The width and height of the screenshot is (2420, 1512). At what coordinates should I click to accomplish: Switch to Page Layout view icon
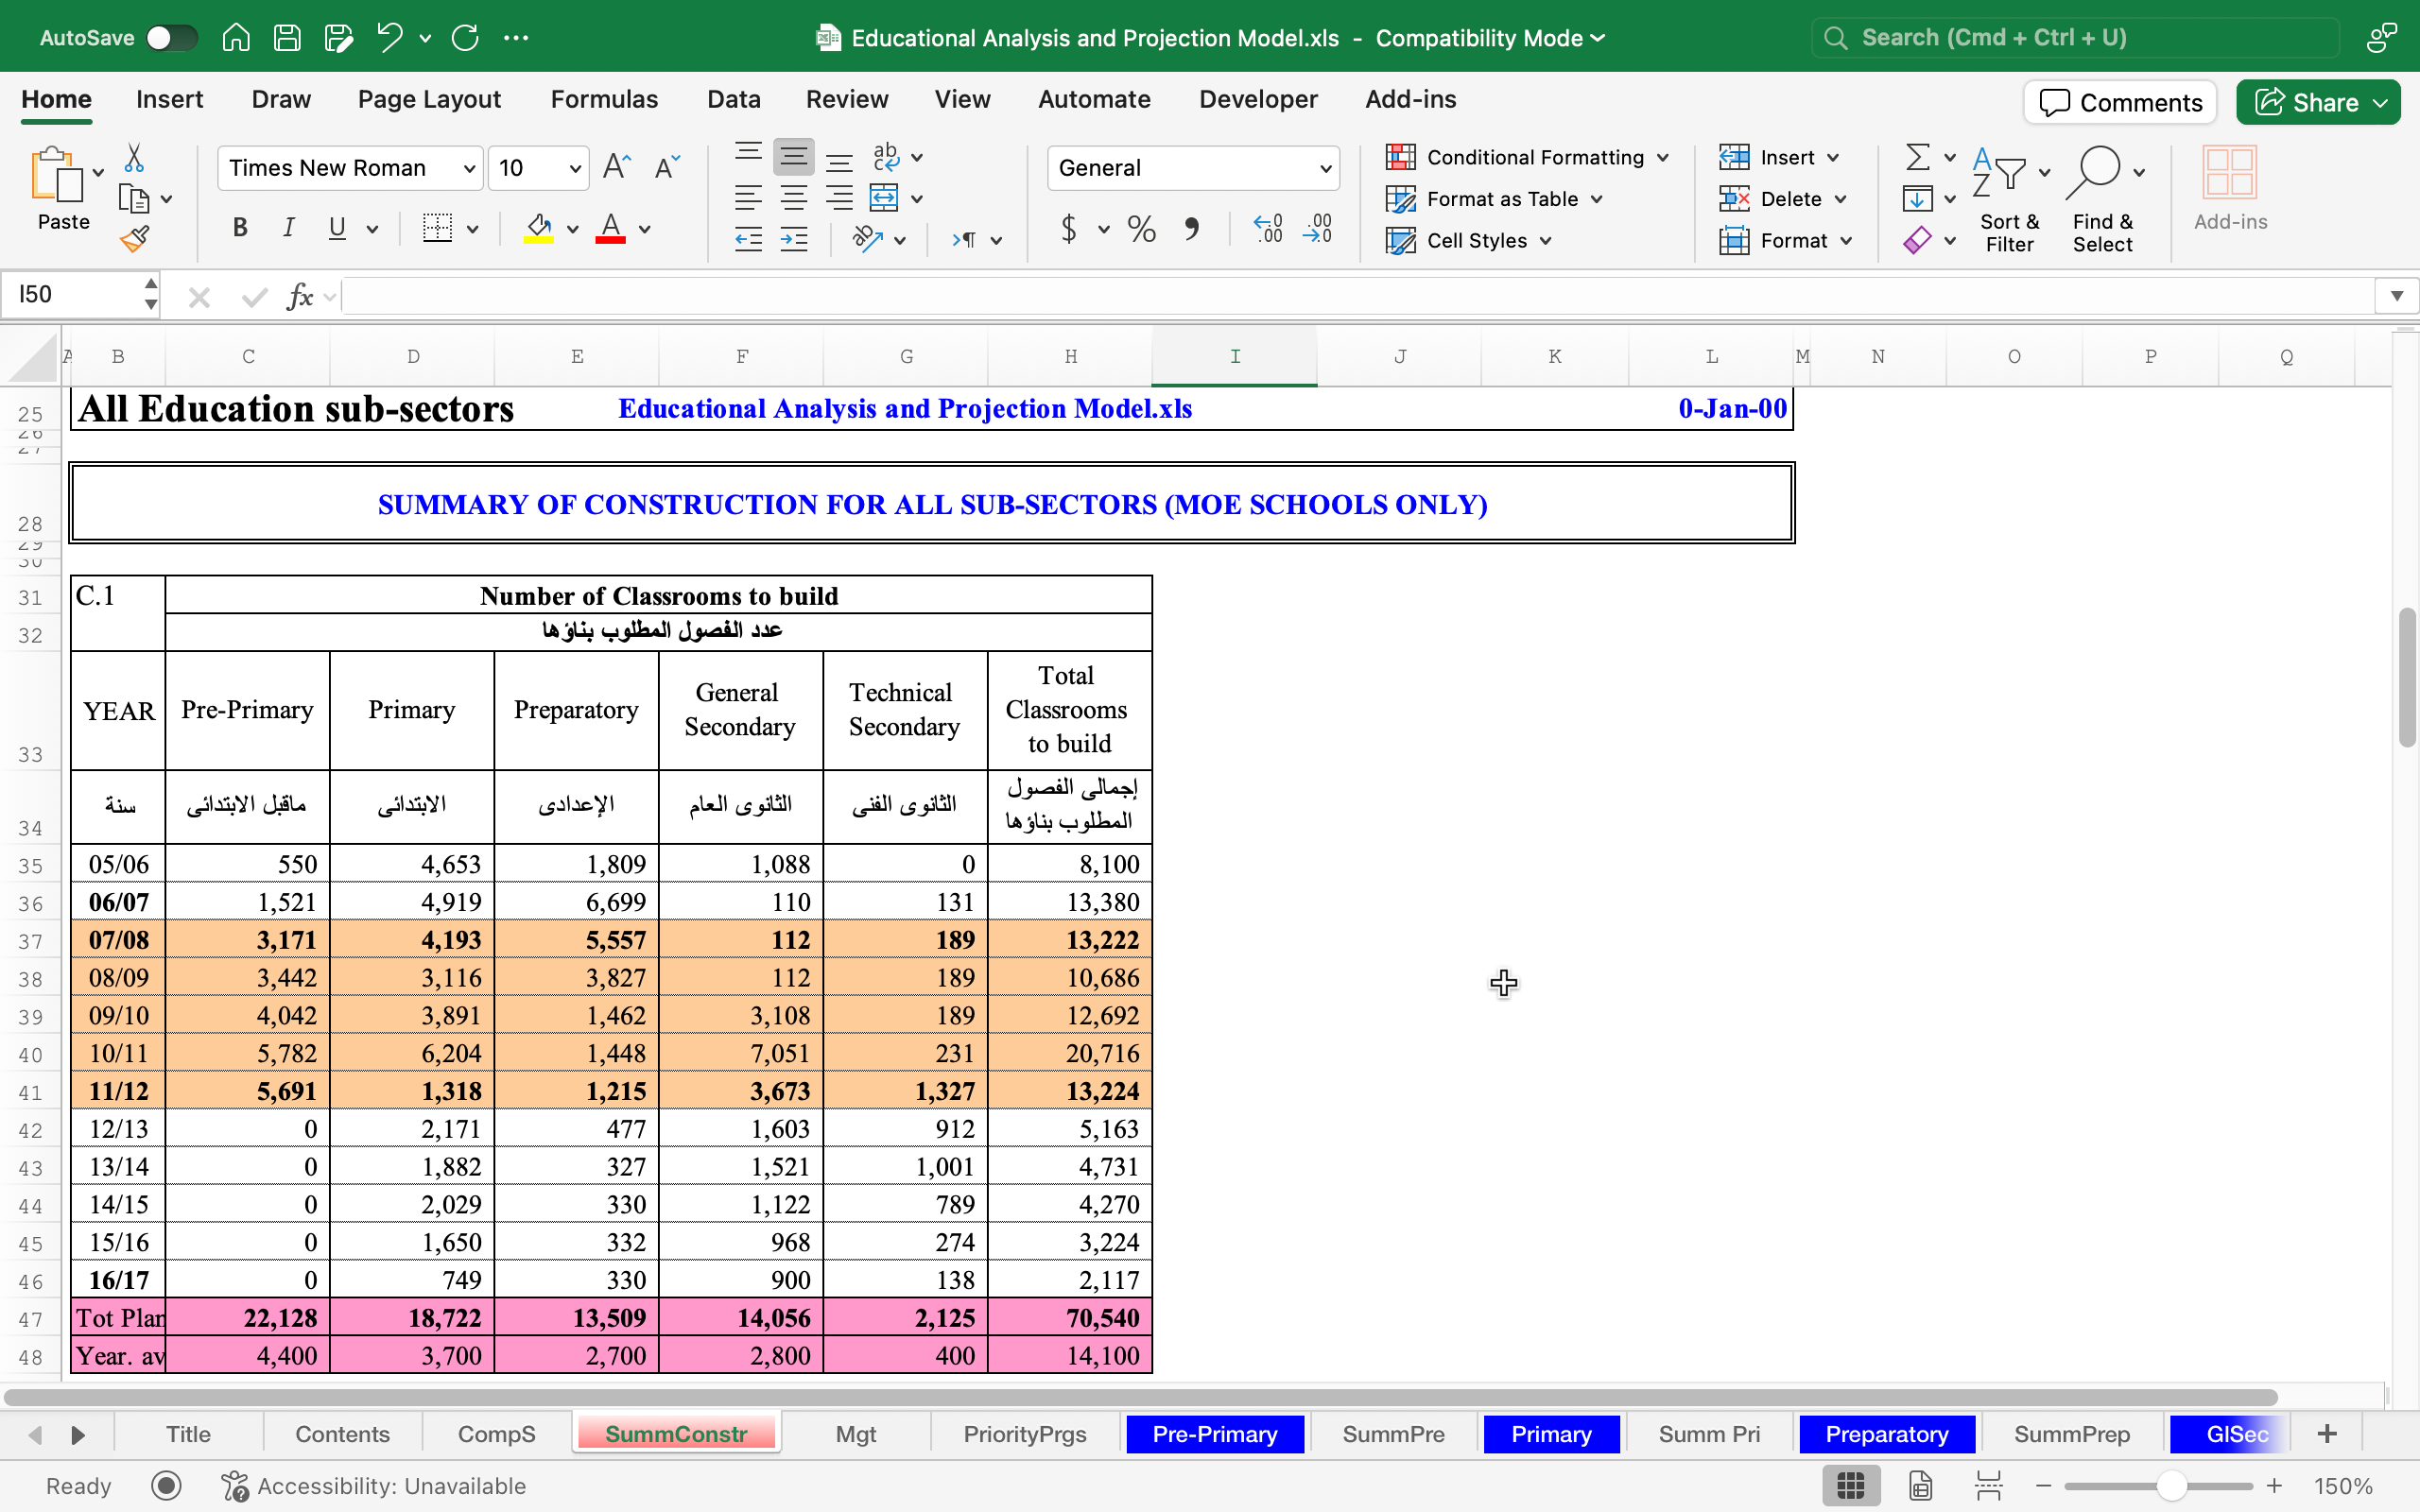point(1921,1486)
